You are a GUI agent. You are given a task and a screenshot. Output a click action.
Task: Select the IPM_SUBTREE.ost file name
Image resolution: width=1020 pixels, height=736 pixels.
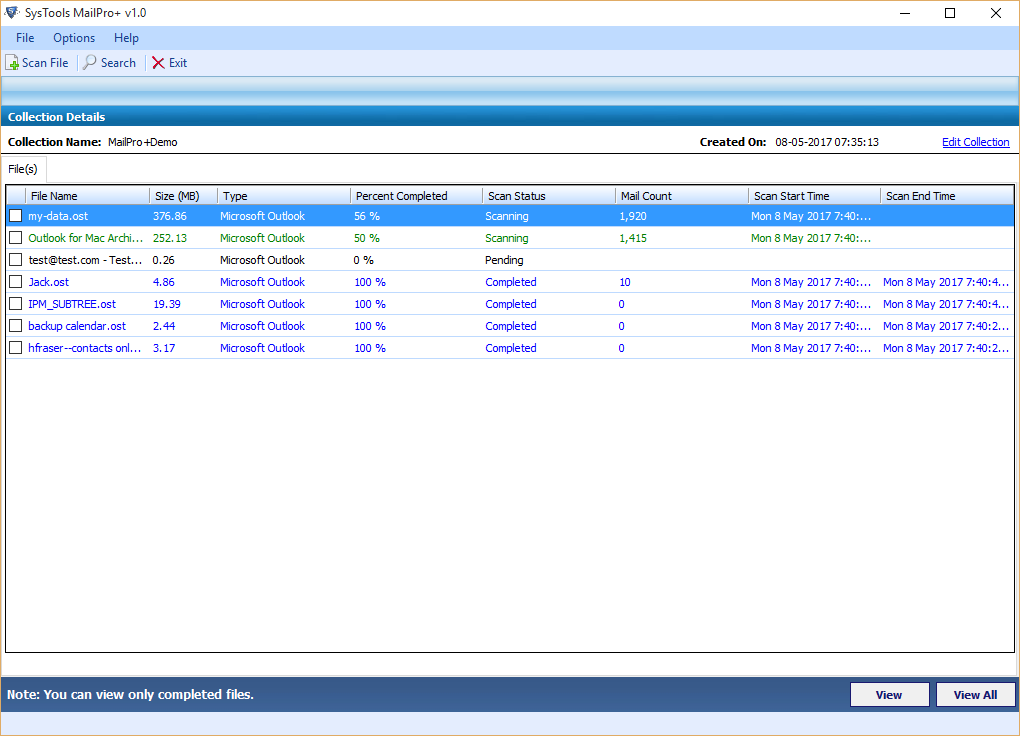tap(72, 305)
